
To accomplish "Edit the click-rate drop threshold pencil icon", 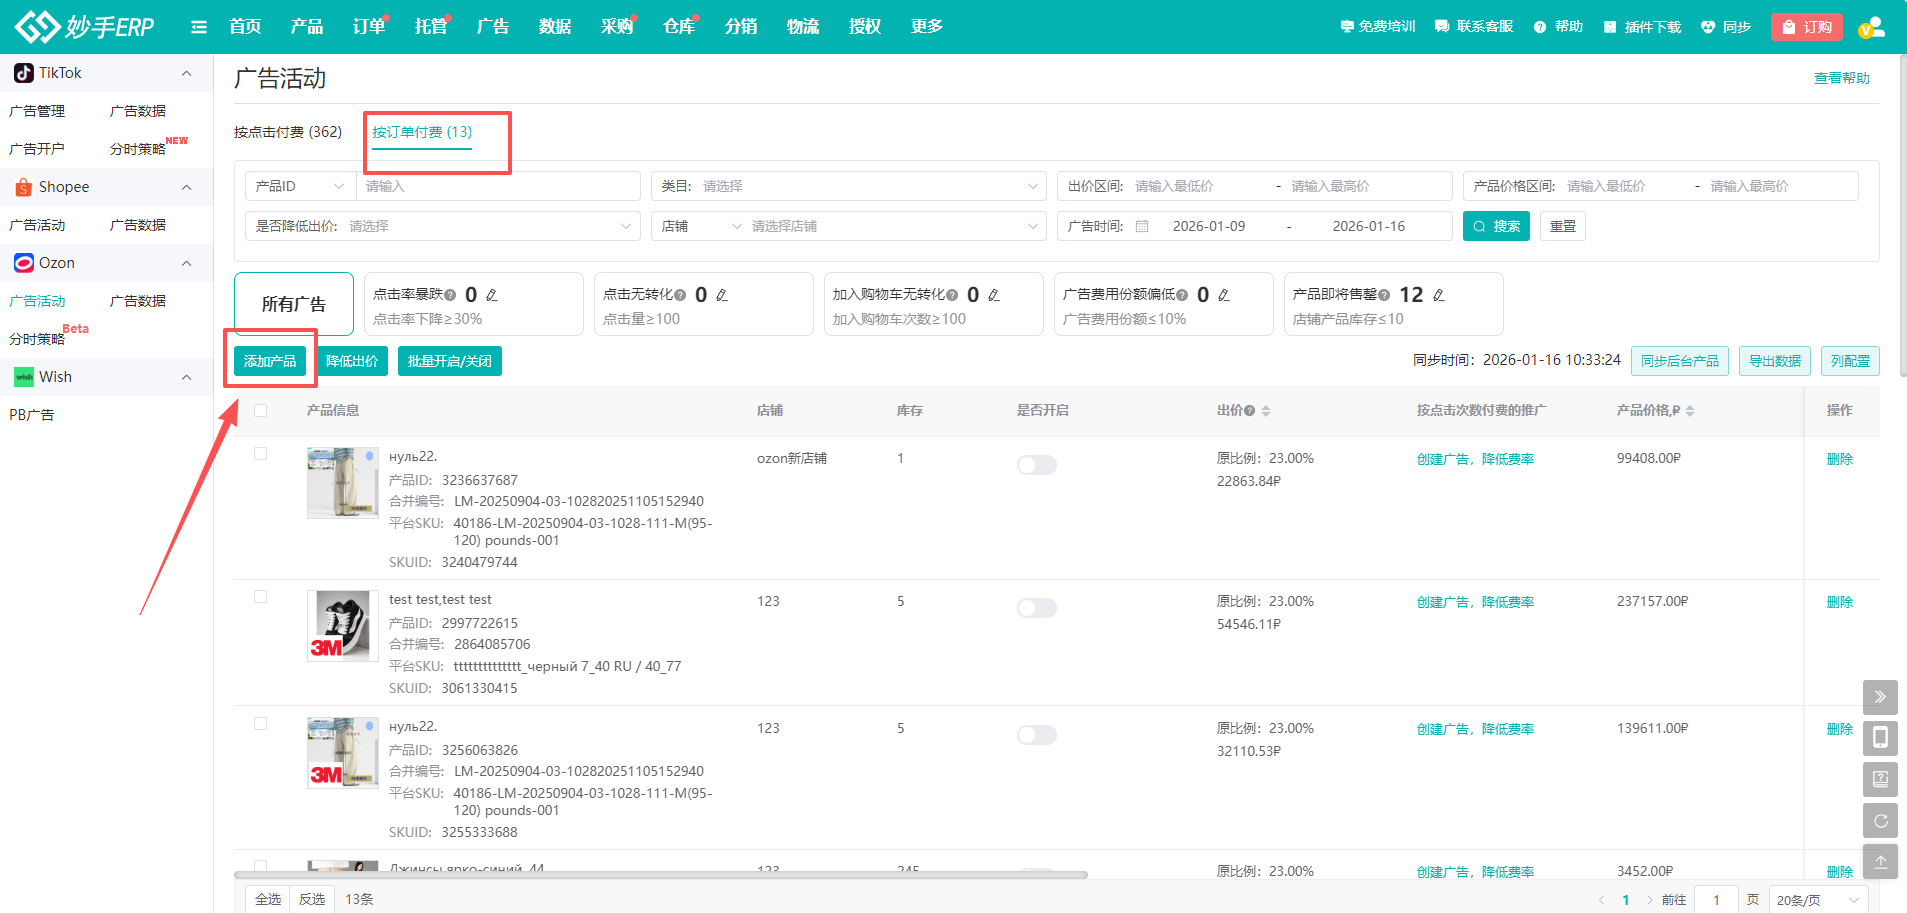I will tap(492, 295).
